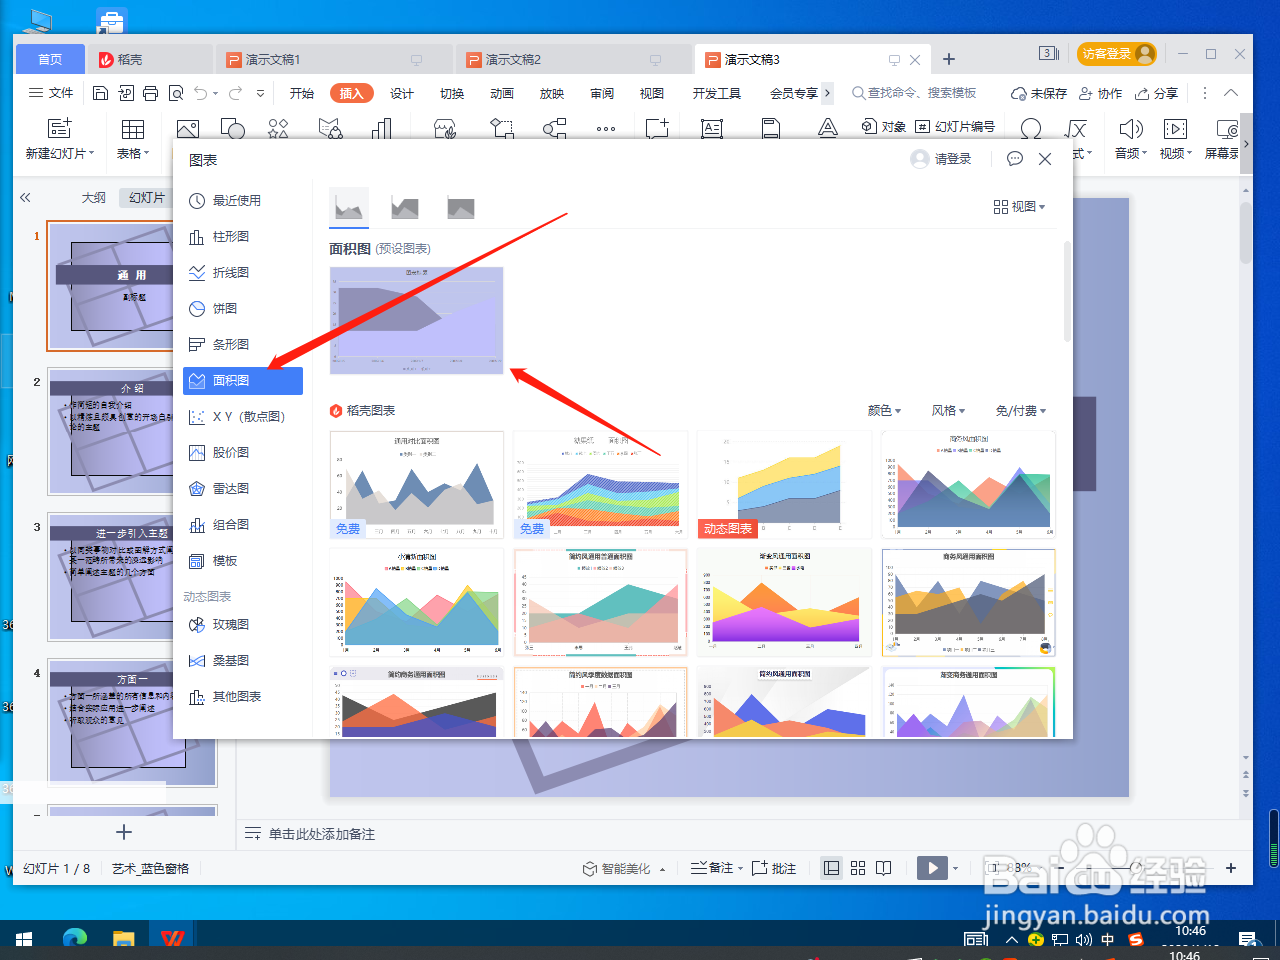Click the Save icon in quick access toolbar
This screenshot has width=1280, height=960.
point(100,93)
